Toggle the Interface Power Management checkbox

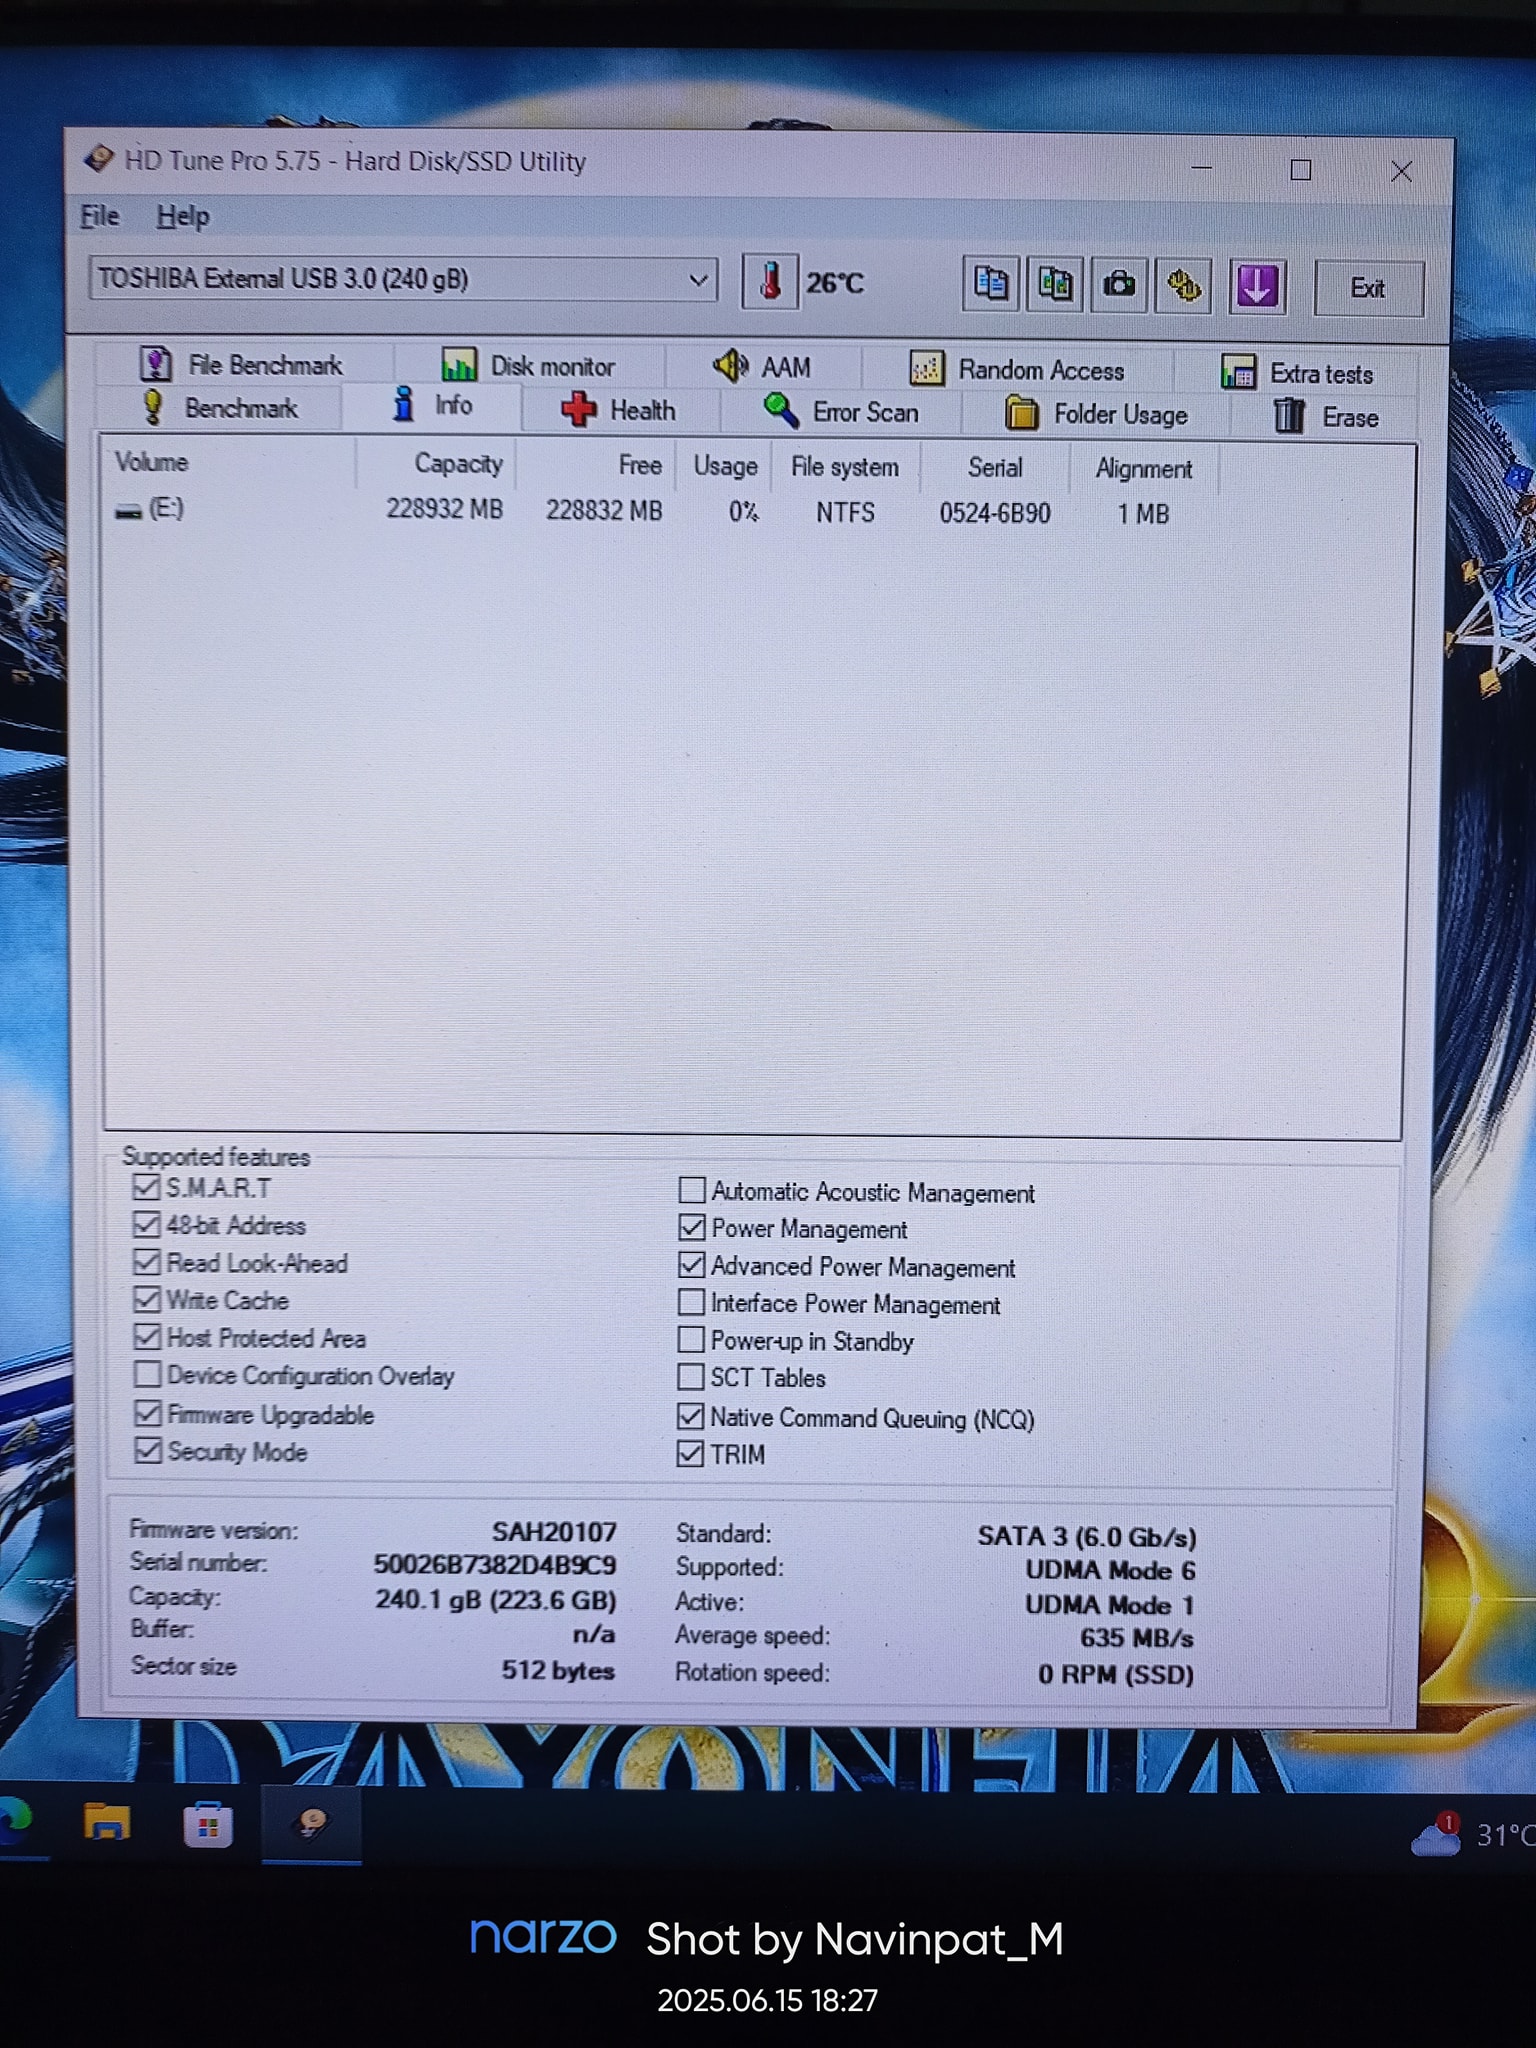[x=691, y=1302]
